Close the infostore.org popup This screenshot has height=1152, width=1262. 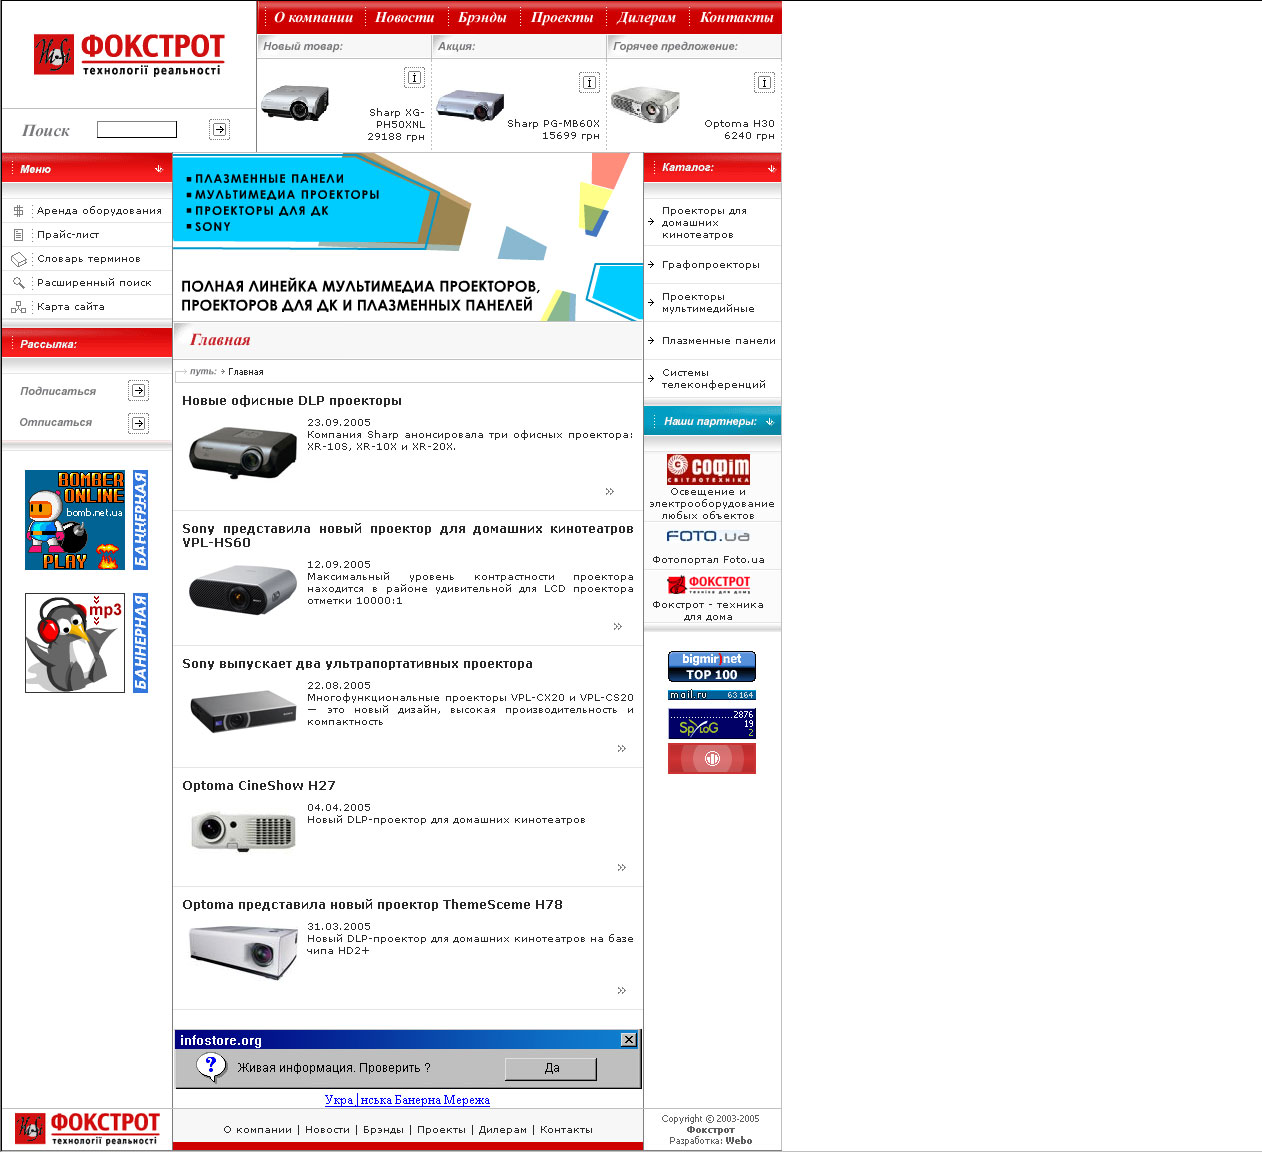tap(629, 1040)
